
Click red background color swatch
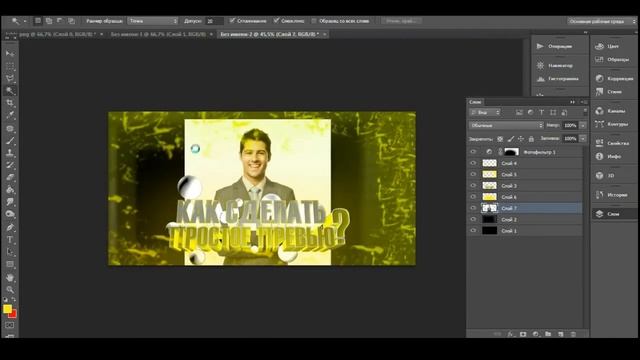click(x=13, y=315)
